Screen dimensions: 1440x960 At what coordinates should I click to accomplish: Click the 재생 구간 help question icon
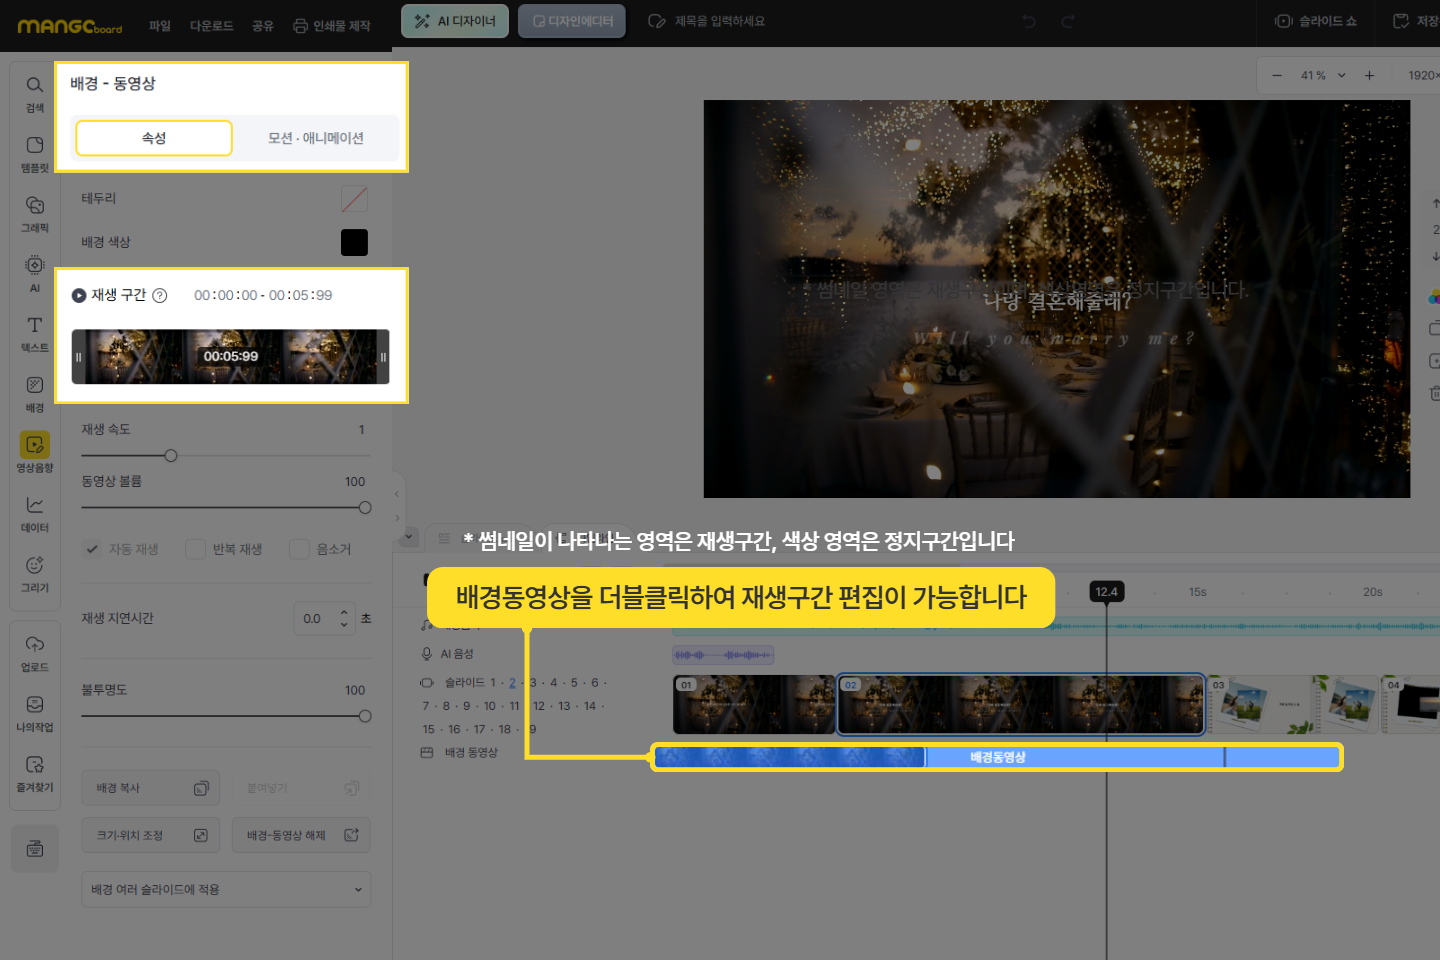point(160,296)
